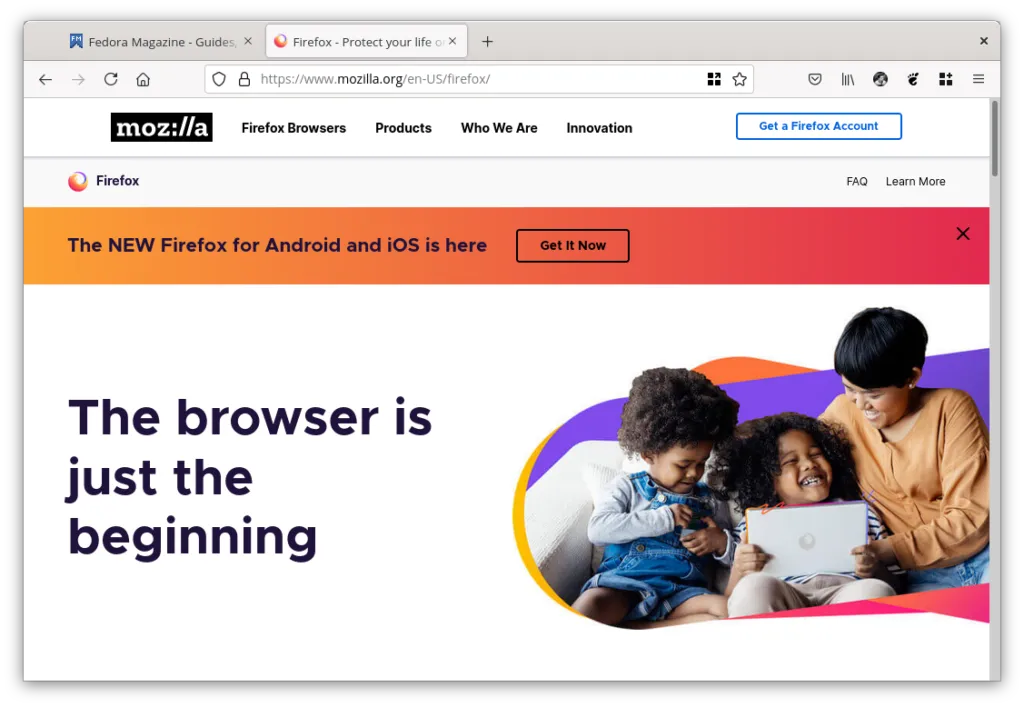This screenshot has height=707, width=1024.
Task: Dismiss the orange promo banner
Action: [x=963, y=234]
